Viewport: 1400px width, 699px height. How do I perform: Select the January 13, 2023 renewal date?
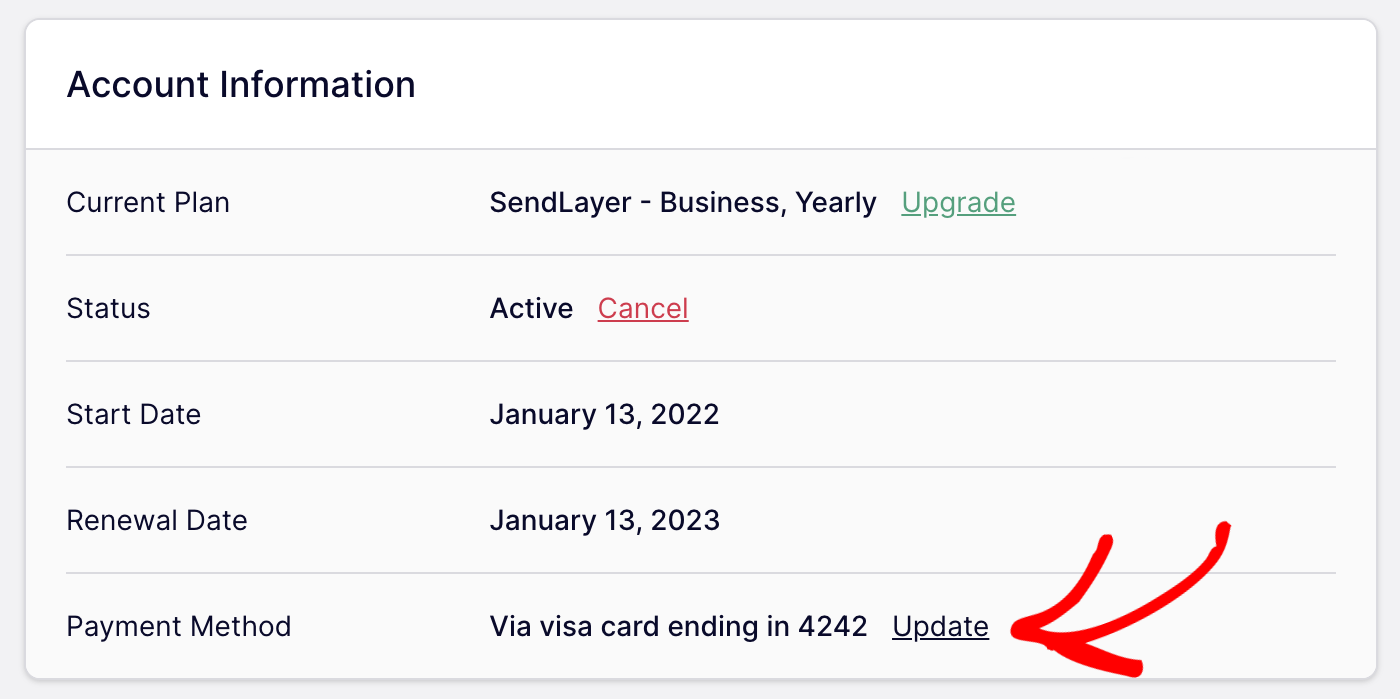(x=604, y=520)
